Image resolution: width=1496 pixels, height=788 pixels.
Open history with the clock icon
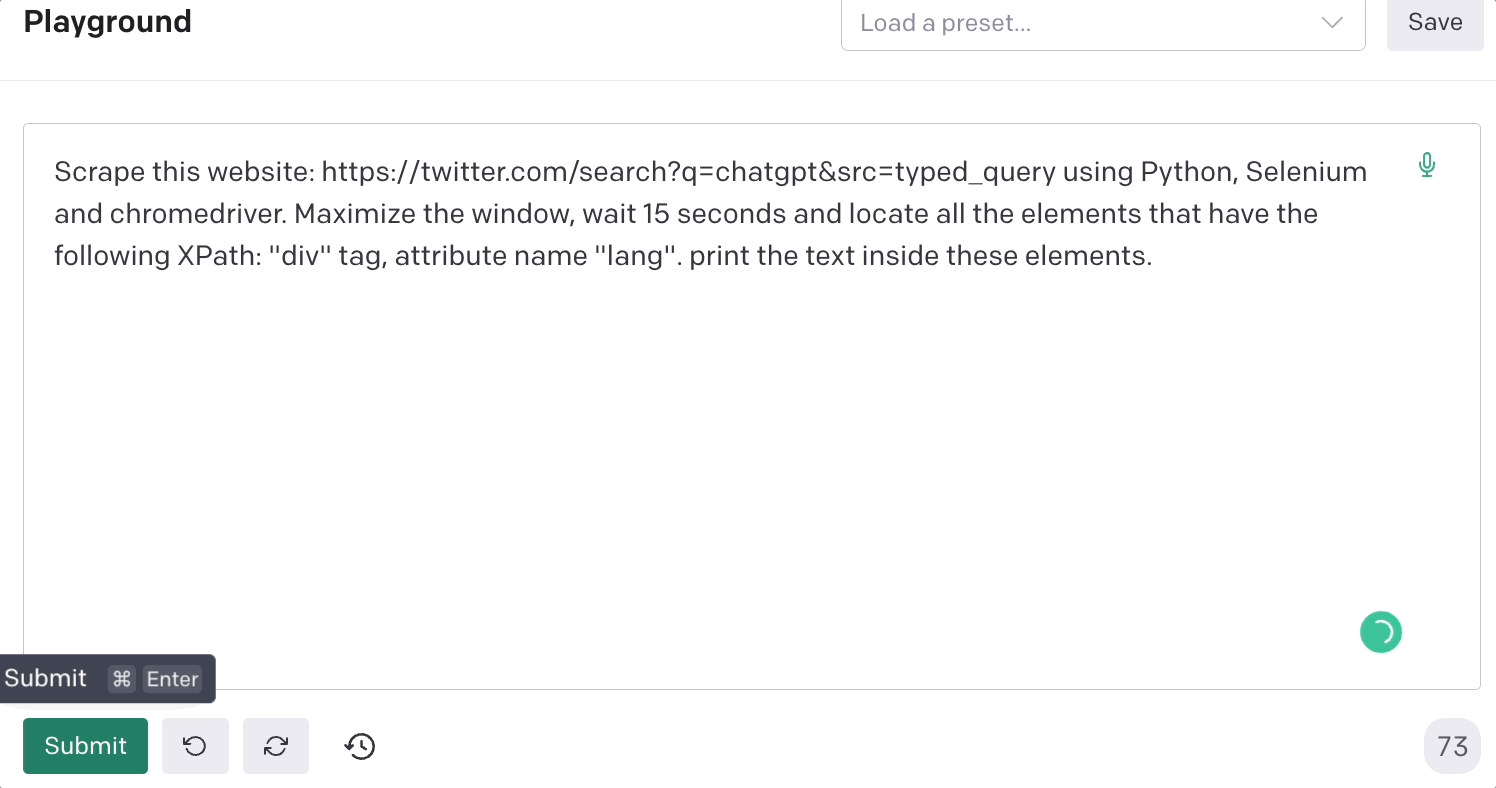click(360, 746)
